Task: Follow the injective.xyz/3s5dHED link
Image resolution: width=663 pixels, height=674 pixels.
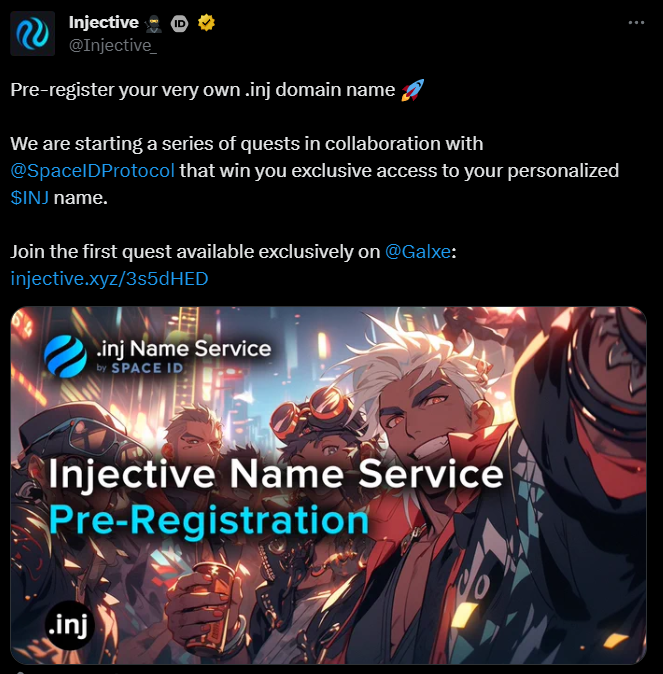Action: [x=109, y=279]
